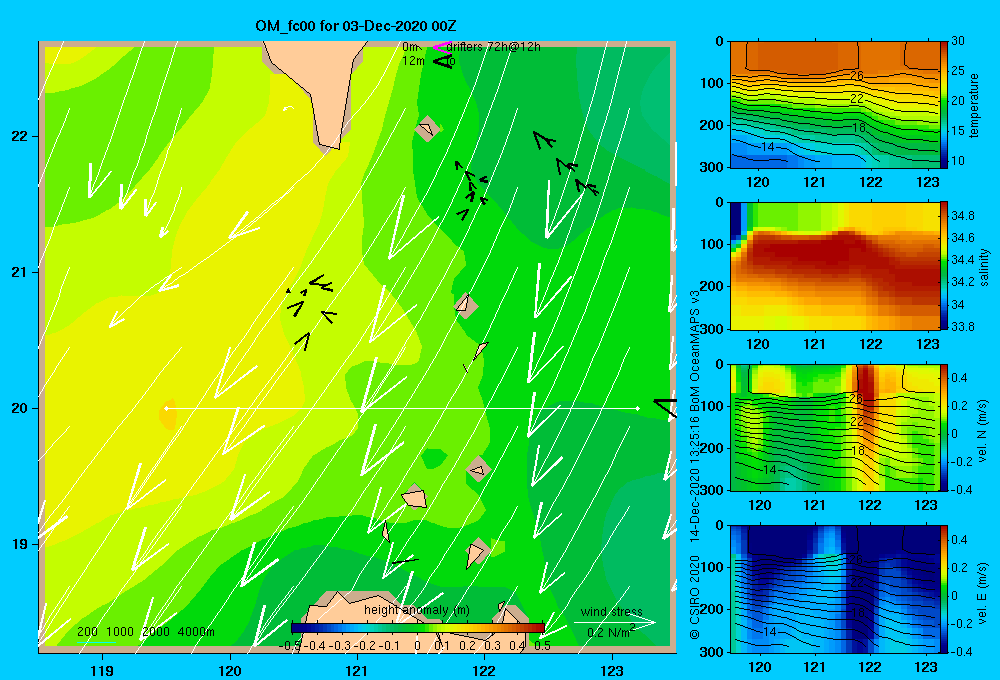Click the vertical CSIRO OceanMAPS copyright text
The height and width of the screenshot is (680, 1000).
coord(695,464)
